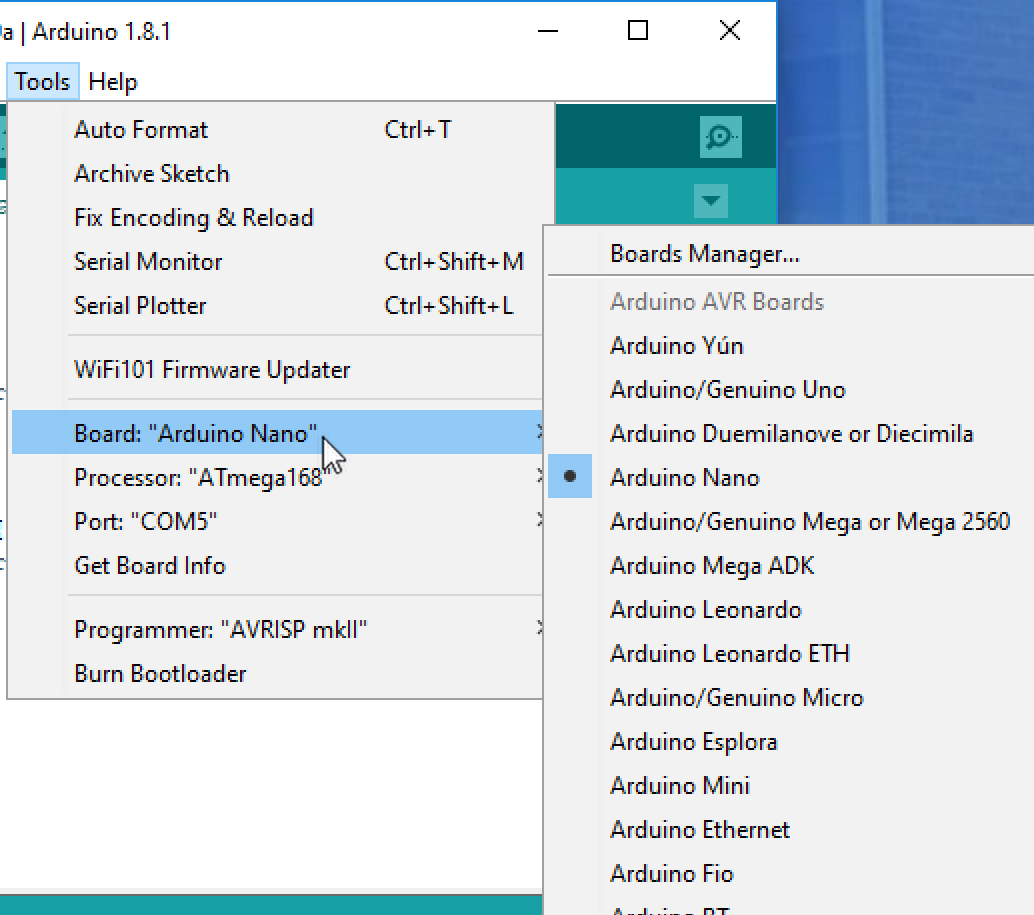This screenshot has height=915, width=1034.
Task: Pick Arduino Duemilanove or Diecimila board
Action: [x=790, y=434]
